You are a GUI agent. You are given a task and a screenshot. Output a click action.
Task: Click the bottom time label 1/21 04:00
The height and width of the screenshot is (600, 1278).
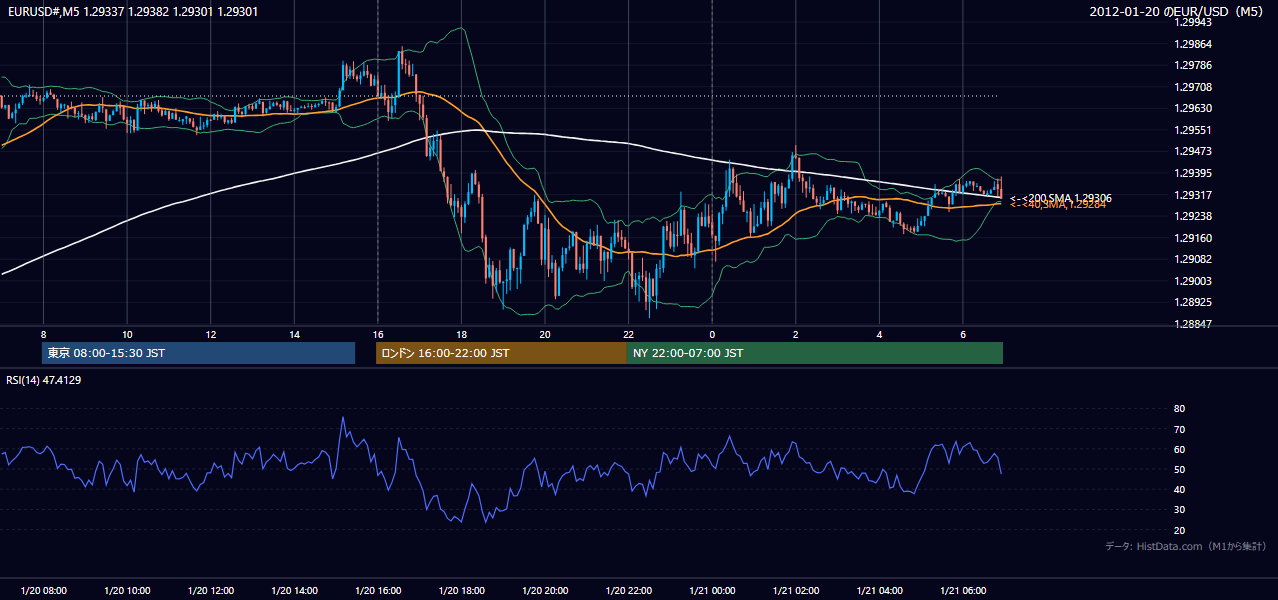[879, 591]
